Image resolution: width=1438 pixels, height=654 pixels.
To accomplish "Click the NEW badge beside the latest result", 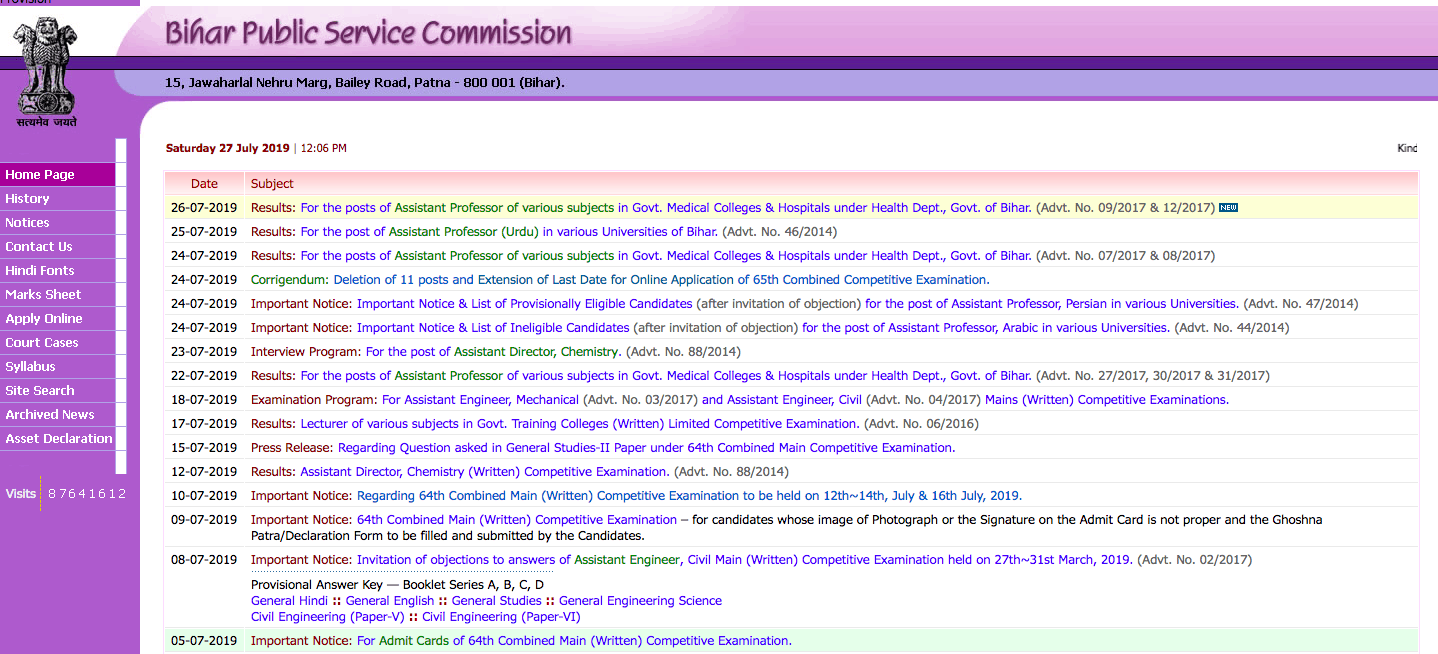I will [x=1228, y=208].
